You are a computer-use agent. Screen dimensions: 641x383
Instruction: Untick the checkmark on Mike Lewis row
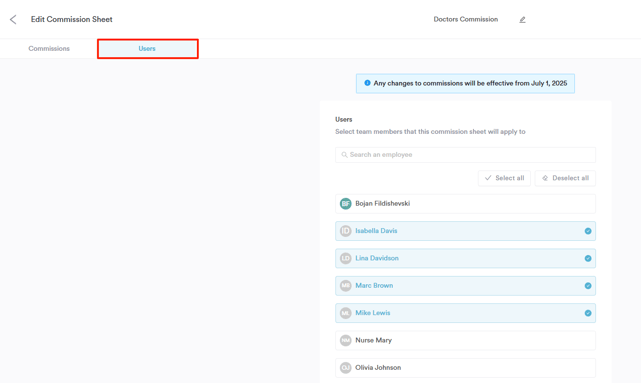(588, 313)
